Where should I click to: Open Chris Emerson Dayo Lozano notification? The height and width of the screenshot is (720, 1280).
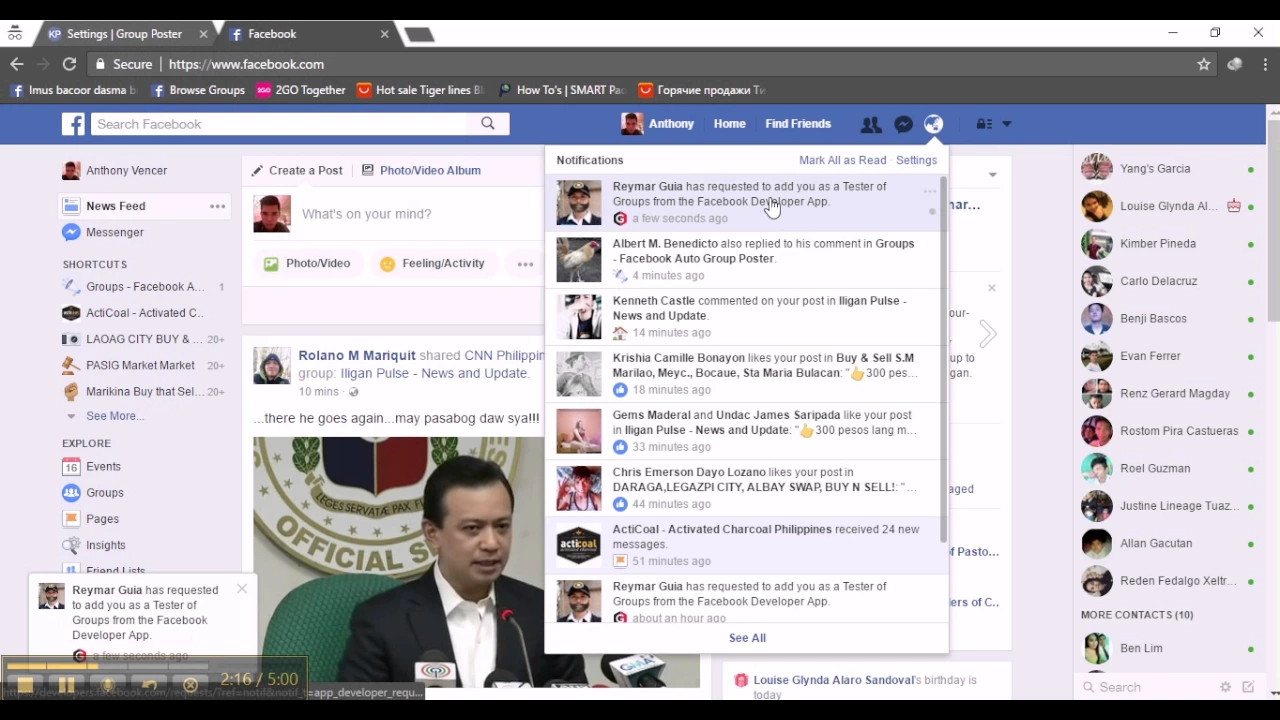pyautogui.click(x=743, y=488)
